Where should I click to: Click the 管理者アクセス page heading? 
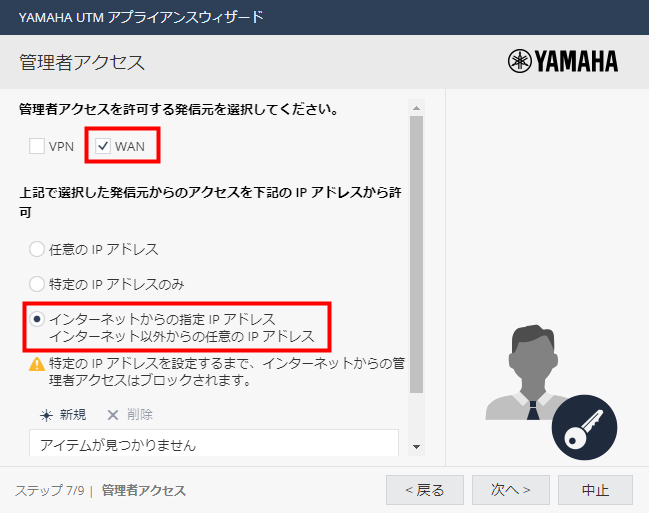pos(82,62)
